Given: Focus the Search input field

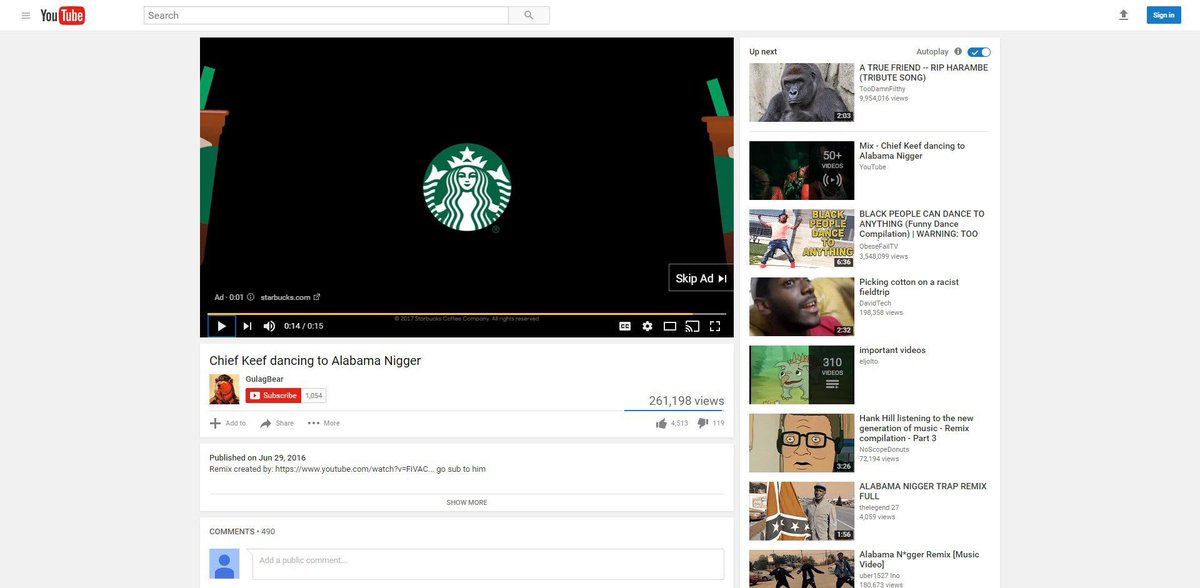Looking at the screenshot, I should click(326, 15).
